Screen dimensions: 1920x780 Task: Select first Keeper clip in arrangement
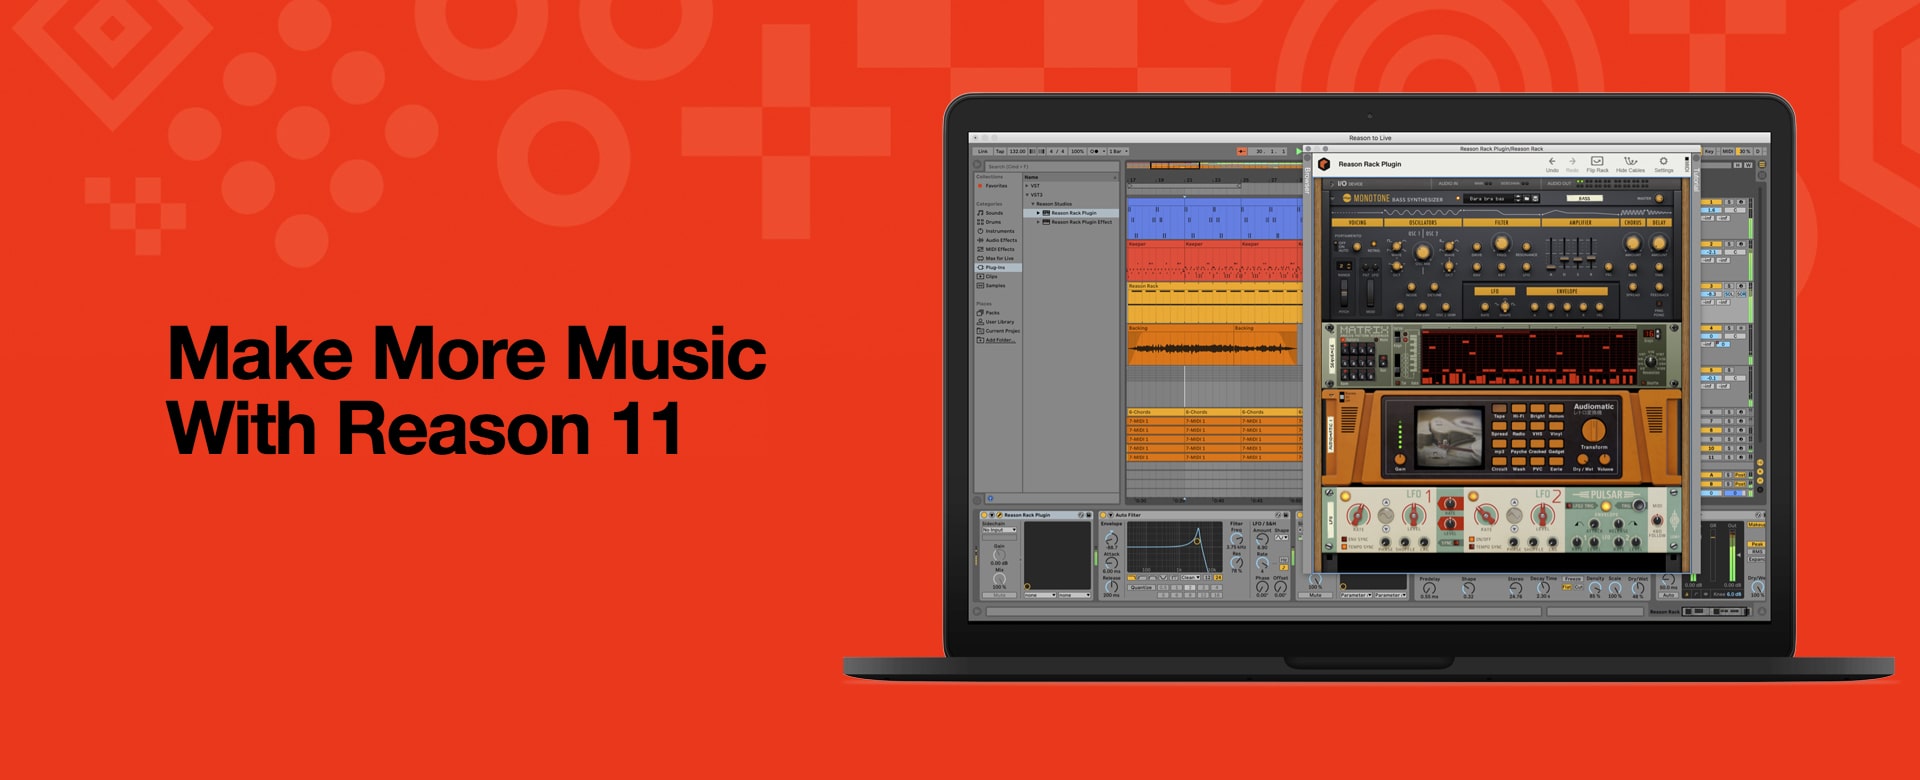[1155, 261]
